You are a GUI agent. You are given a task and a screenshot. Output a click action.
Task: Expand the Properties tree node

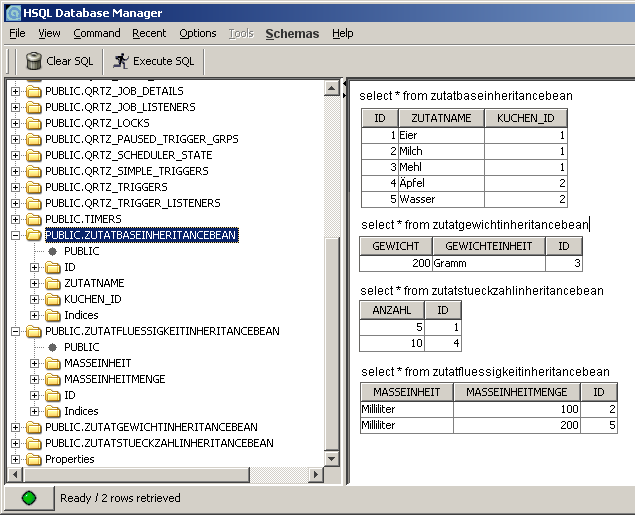pos(15,459)
